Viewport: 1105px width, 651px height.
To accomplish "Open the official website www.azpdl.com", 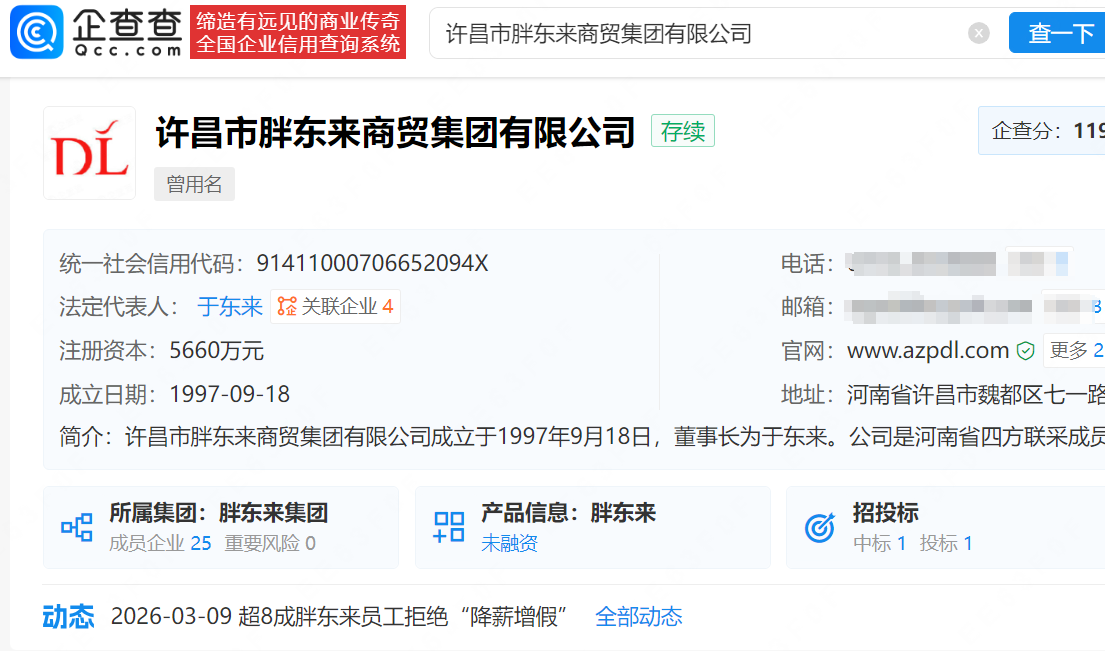I will click(927, 351).
